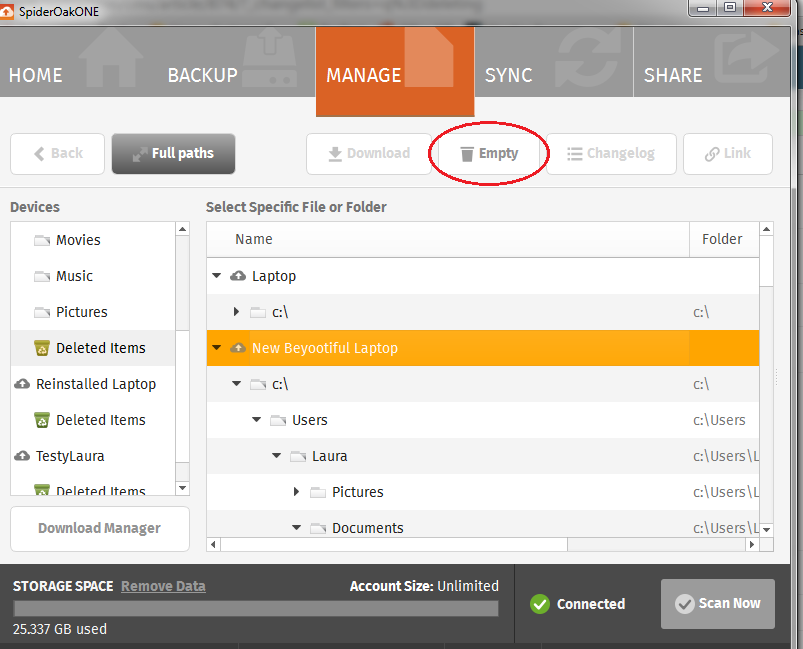Click the file tree scroll-down arrow
This screenshot has width=803, height=649.
pyautogui.click(x=766, y=530)
